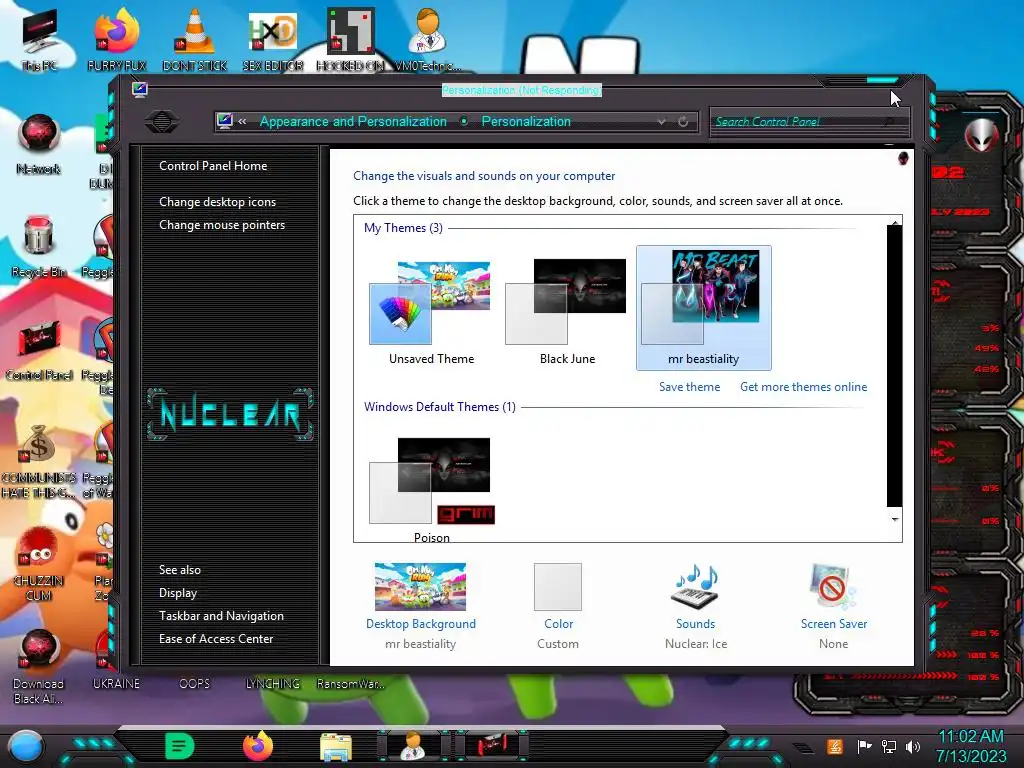Click the themes list scroll up arrow
The width and height of the screenshot is (1024, 768).
tap(895, 221)
